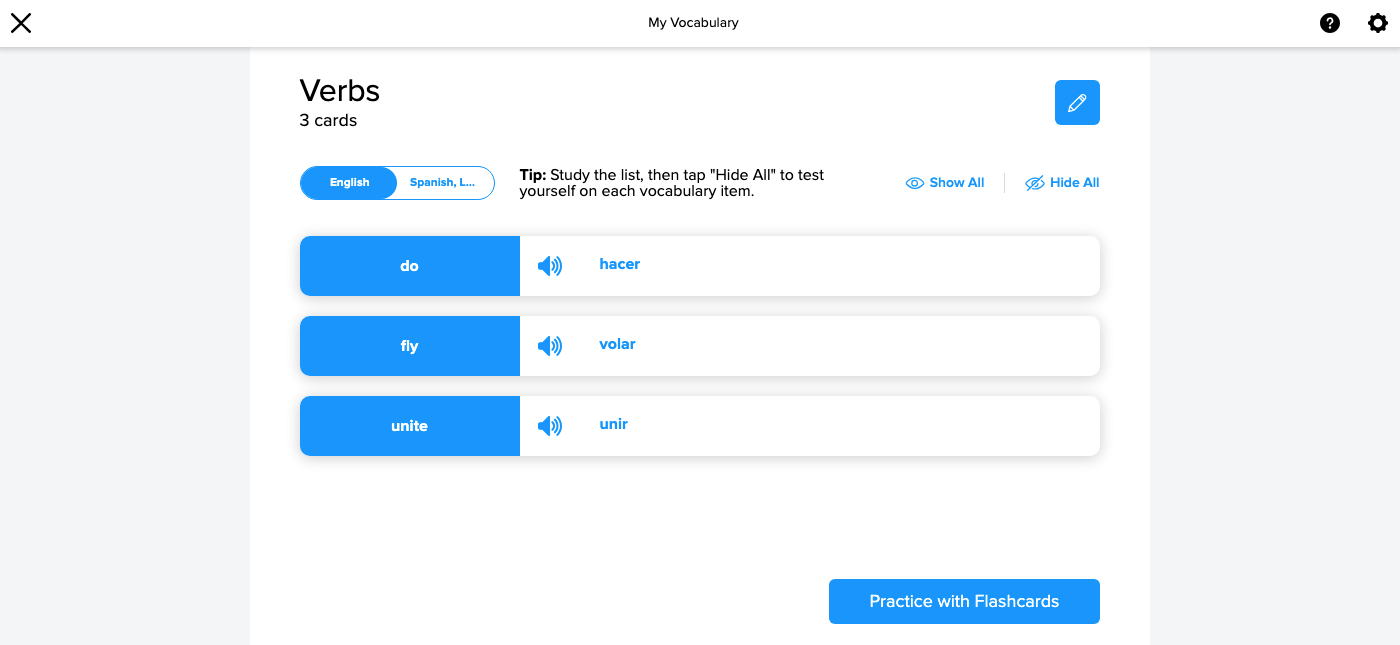Click the translation word unir
1400x645 pixels.
(613, 424)
